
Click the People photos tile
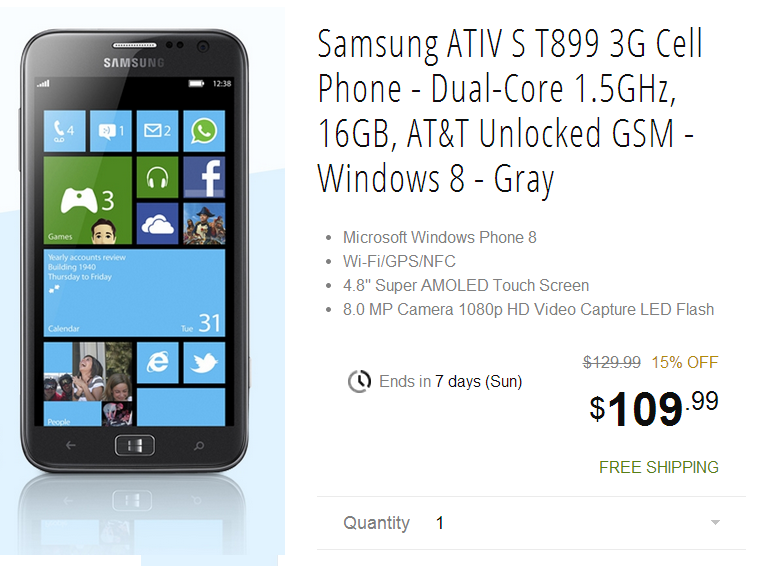click(x=87, y=384)
